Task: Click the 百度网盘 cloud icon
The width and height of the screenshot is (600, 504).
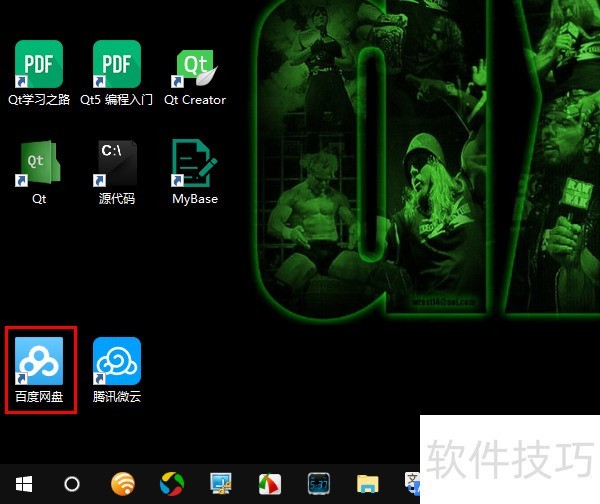Action: point(39,361)
